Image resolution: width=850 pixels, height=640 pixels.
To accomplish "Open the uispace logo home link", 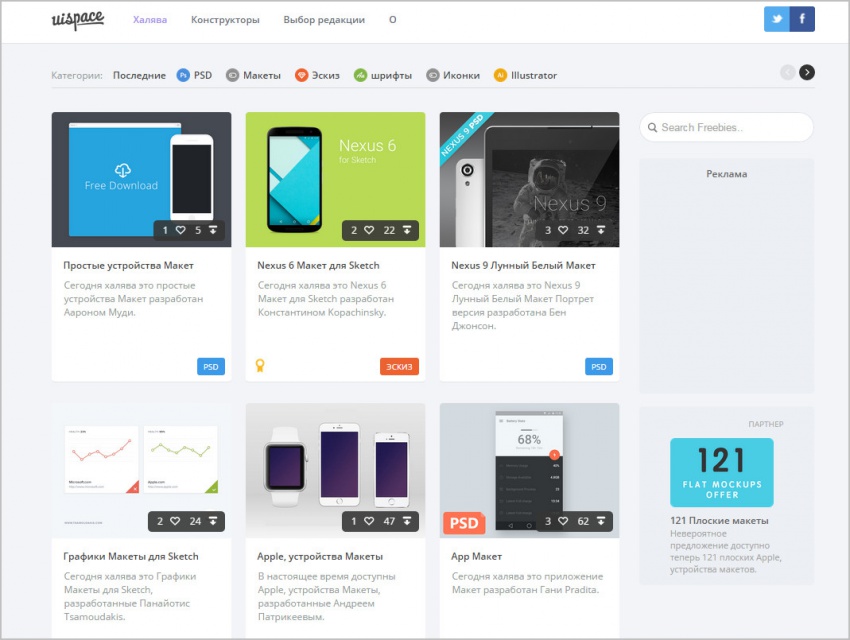I will click(x=77, y=20).
